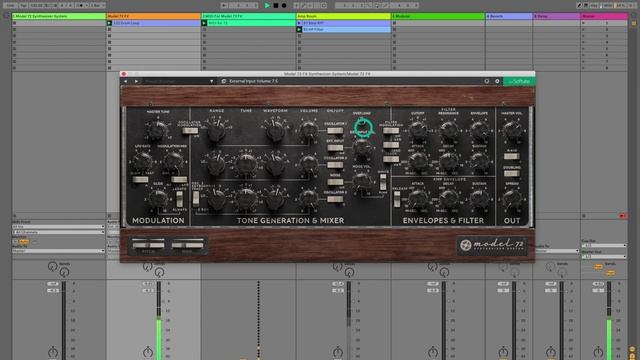The height and width of the screenshot is (360, 640).
Task: Select the DI for Model 72 FX track header
Action: pos(249,16)
